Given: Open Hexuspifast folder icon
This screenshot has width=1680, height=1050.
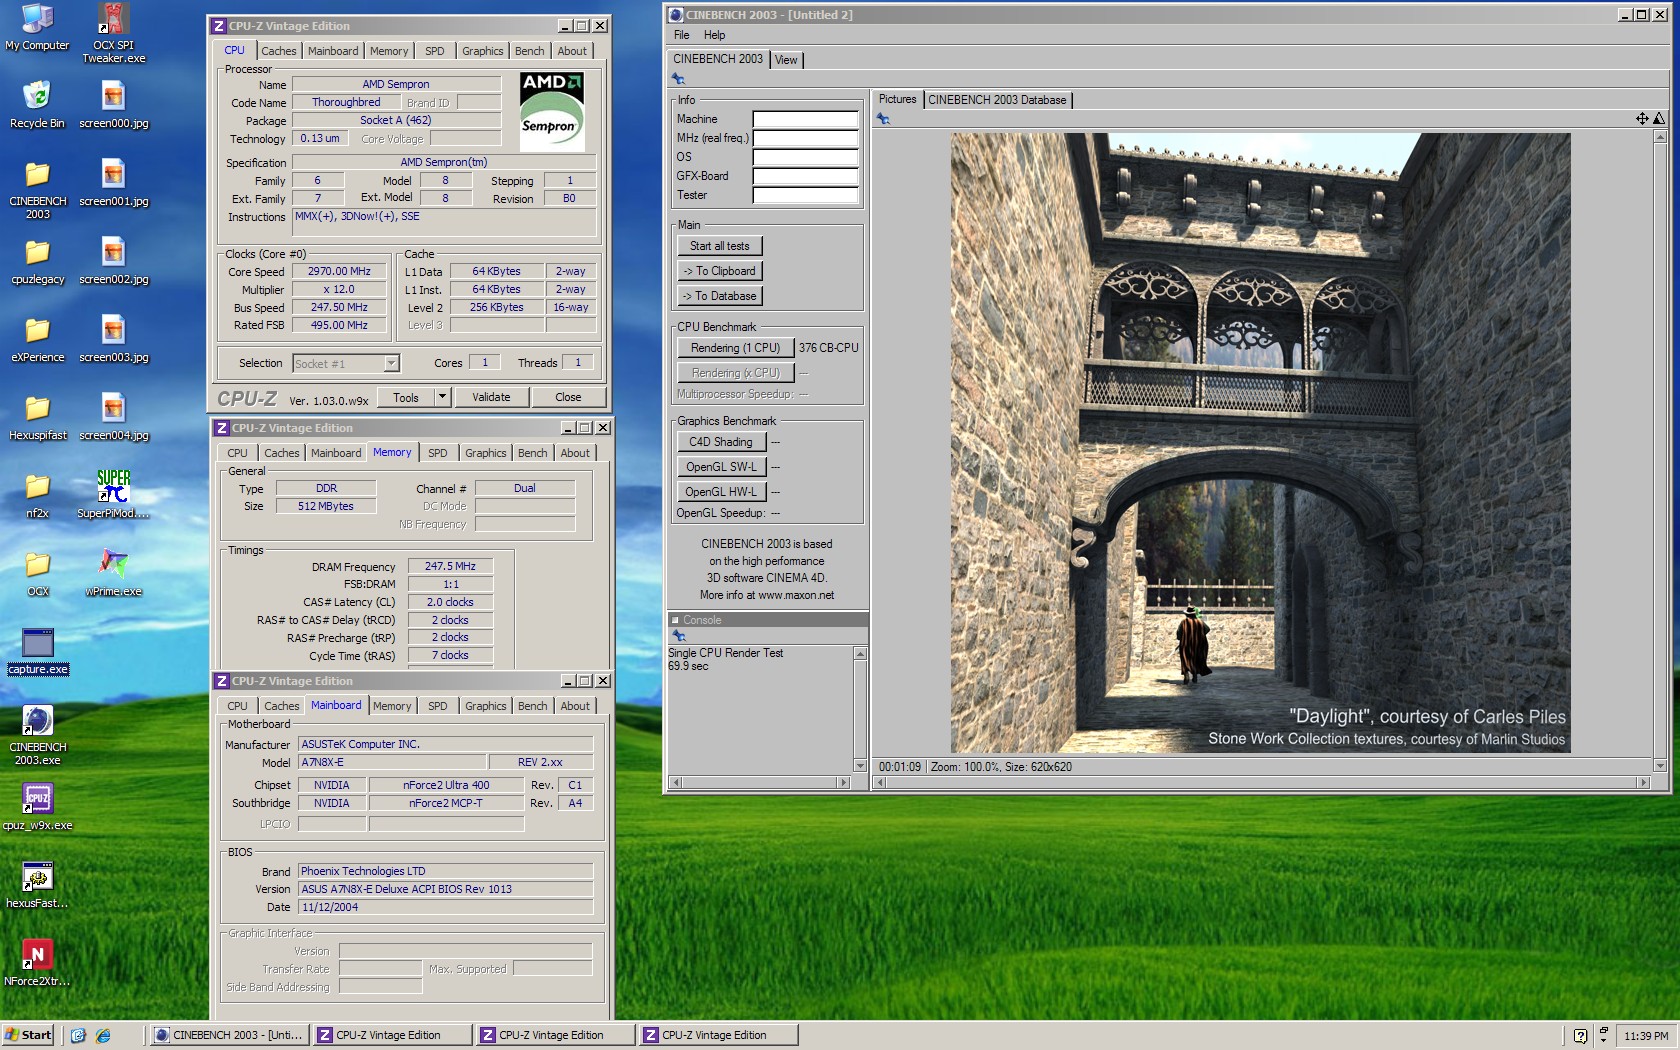Looking at the screenshot, I should [37, 417].
